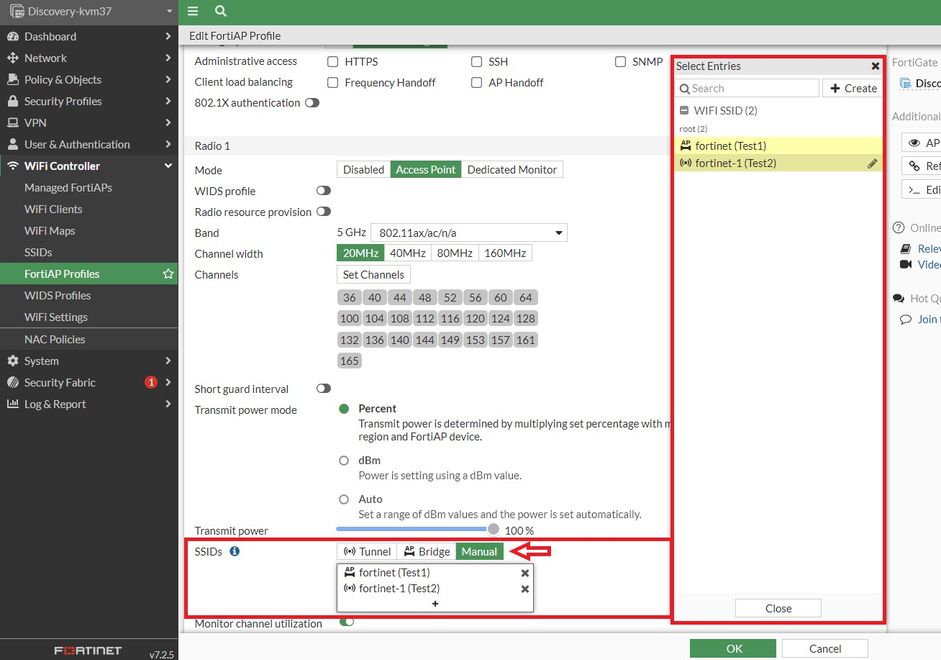Toggle the WIDS profile switch
The width and height of the screenshot is (941, 660).
[x=323, y=191]
